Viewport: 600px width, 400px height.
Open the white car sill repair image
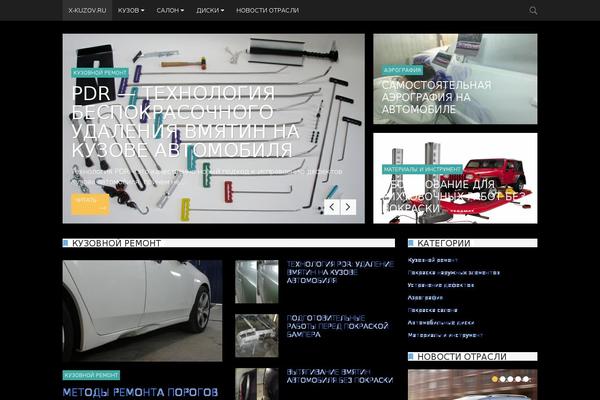click(x=142, y=311)
